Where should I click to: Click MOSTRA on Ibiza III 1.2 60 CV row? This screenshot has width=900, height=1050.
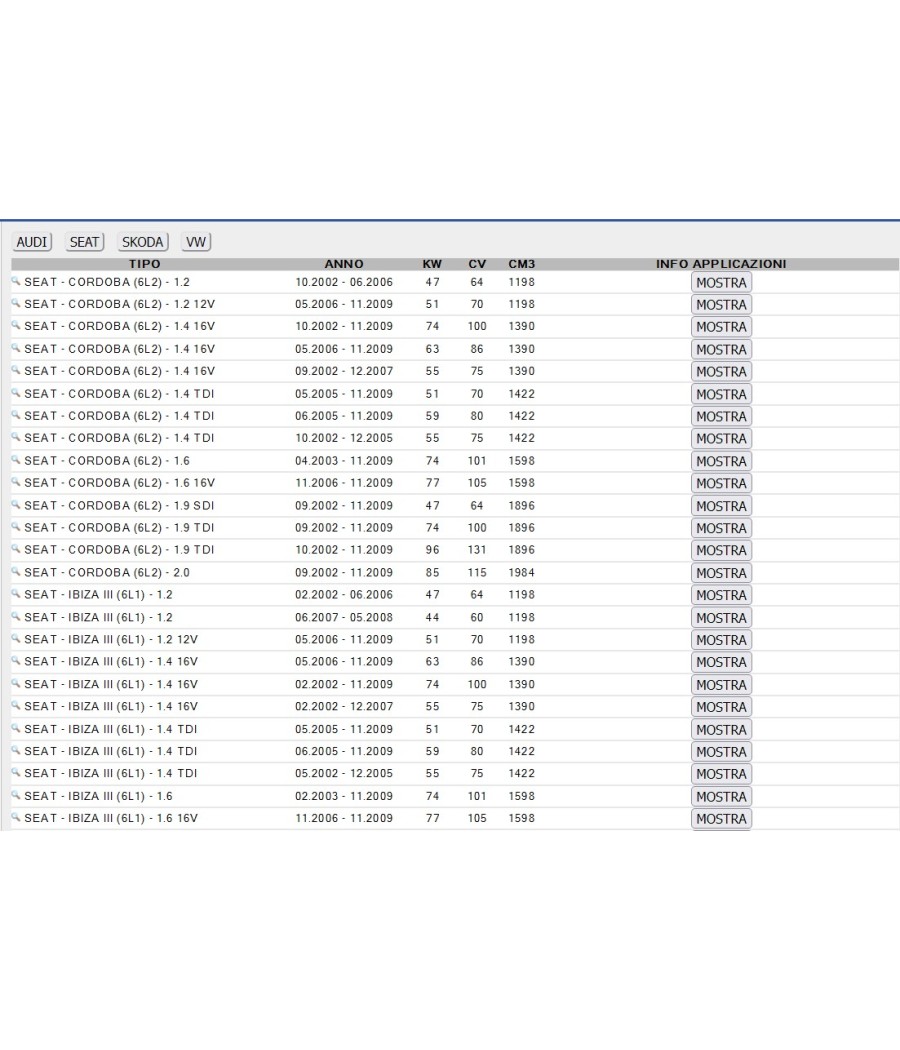click(721, 618)
